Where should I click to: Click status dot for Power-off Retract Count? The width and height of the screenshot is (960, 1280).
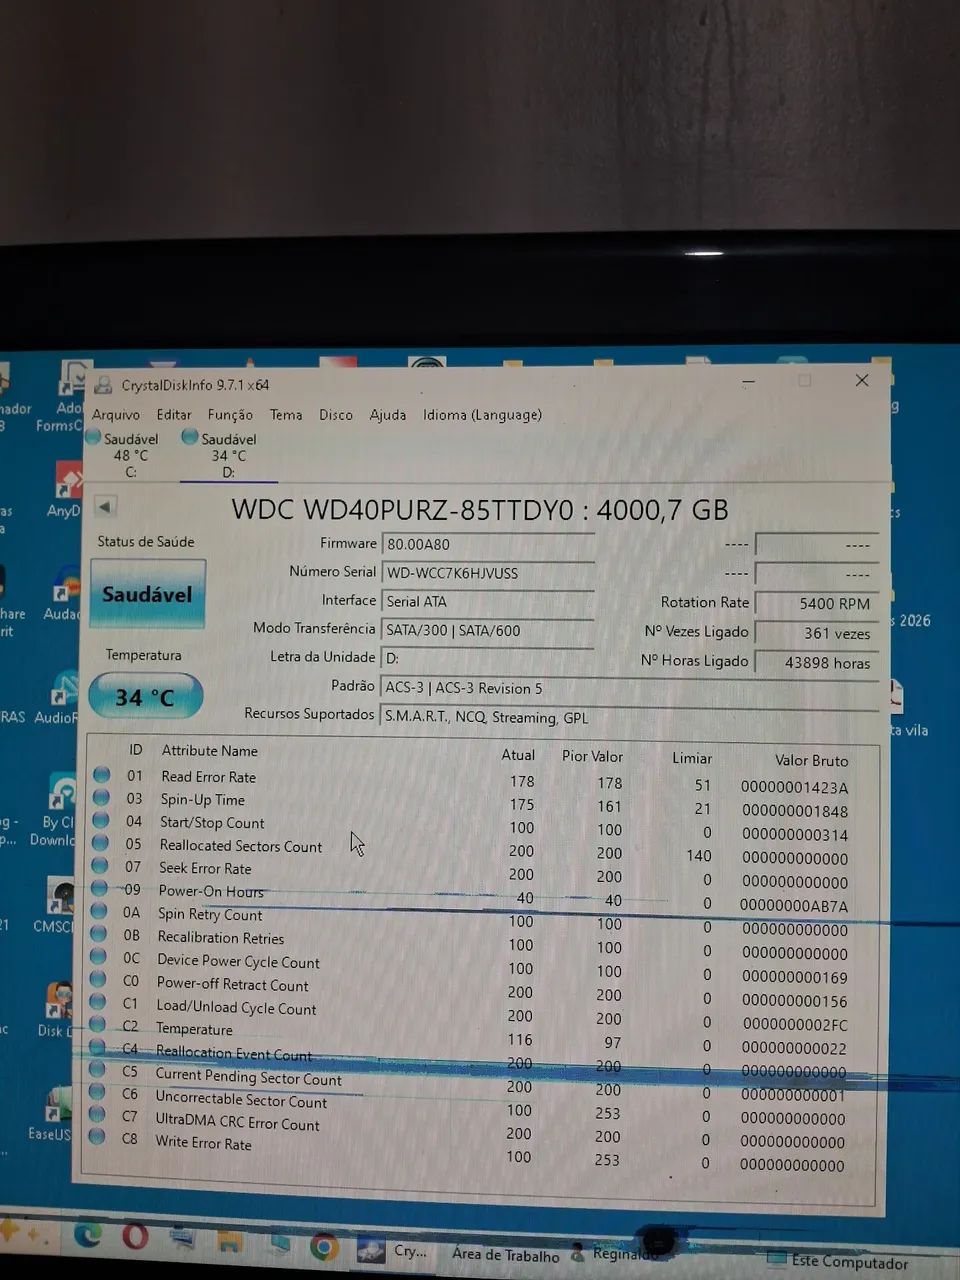tap(98, 980)
